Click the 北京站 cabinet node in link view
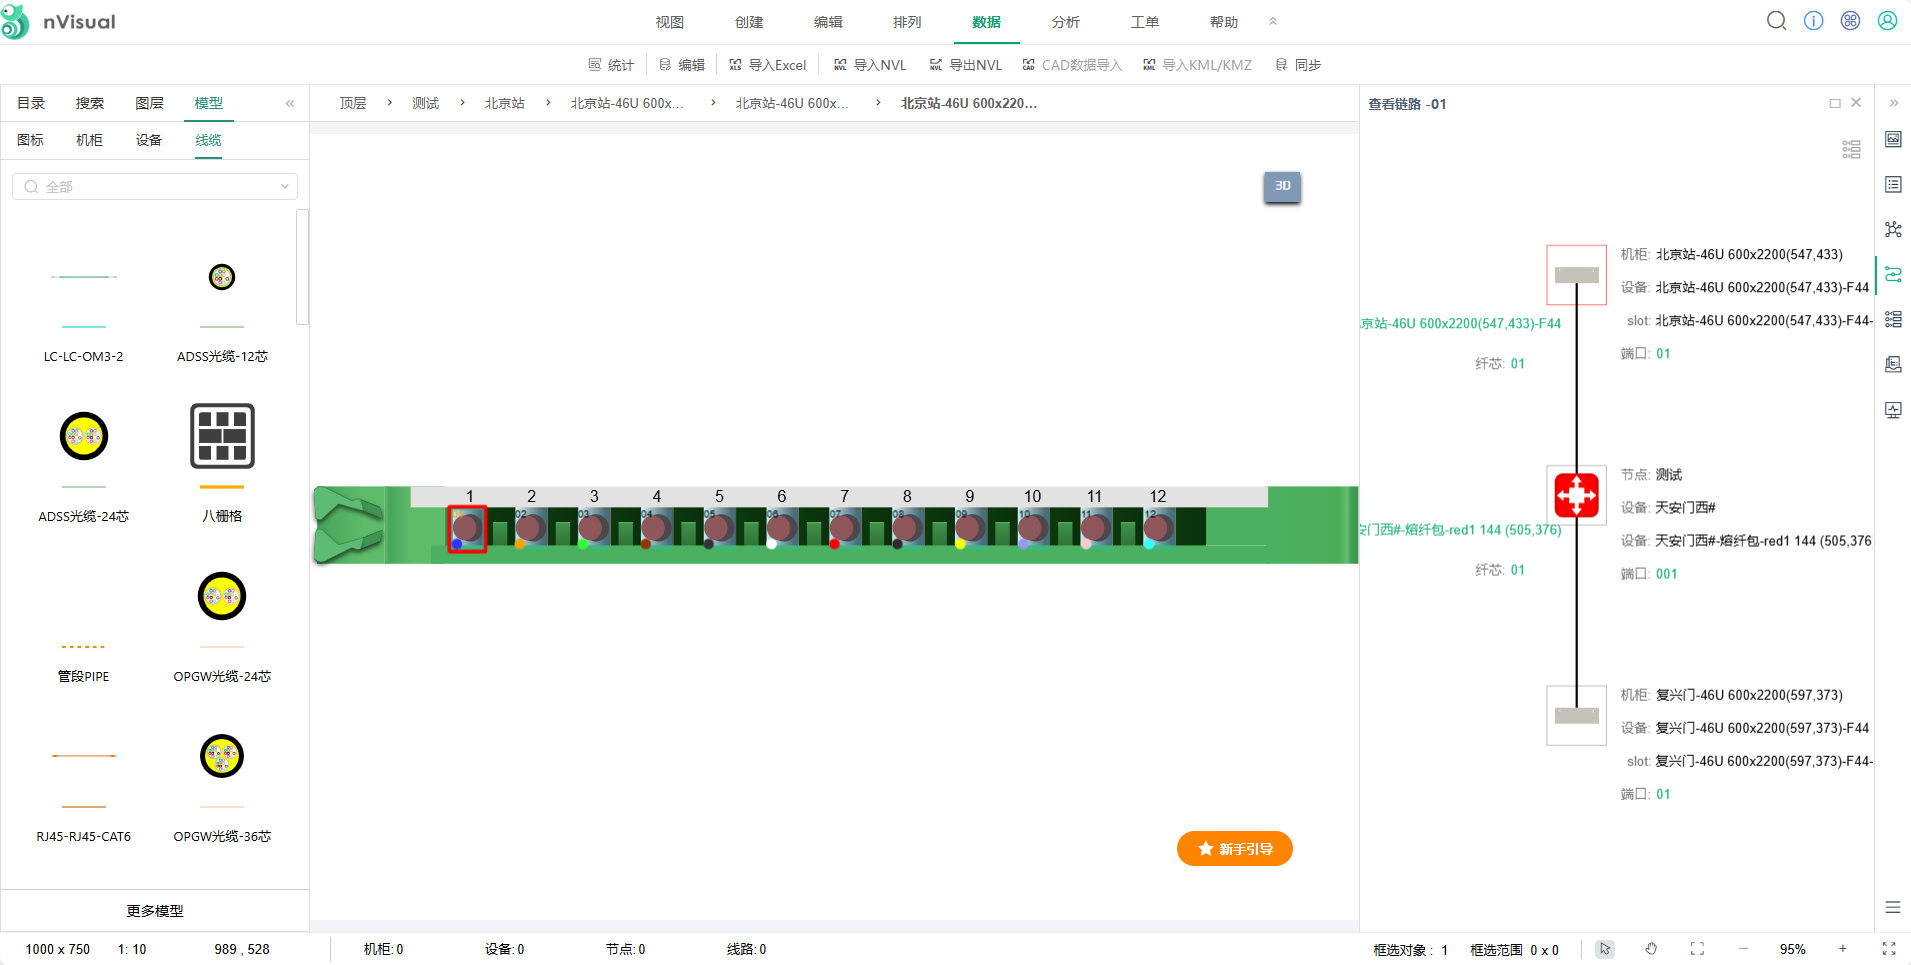This screenshot has height=965, width=1911. [1577, 275]
